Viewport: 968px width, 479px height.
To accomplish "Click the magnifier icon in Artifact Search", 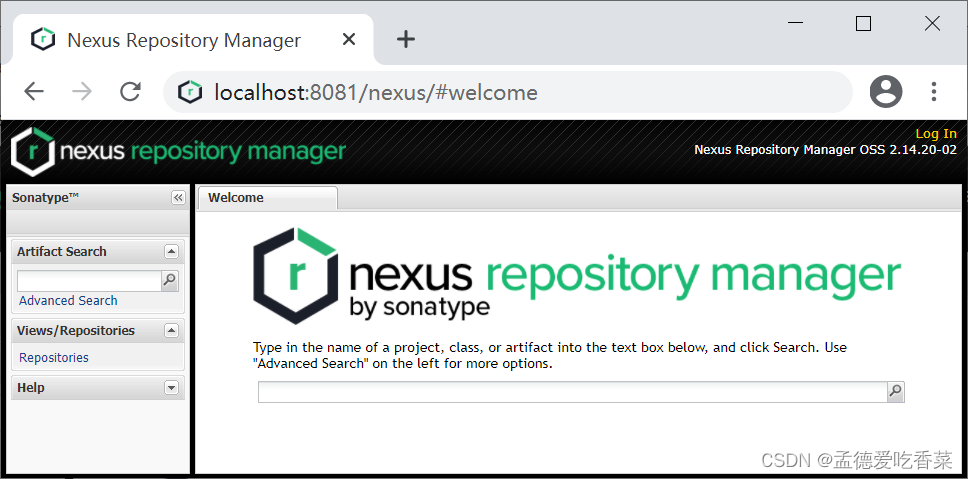I will point(169,280).
